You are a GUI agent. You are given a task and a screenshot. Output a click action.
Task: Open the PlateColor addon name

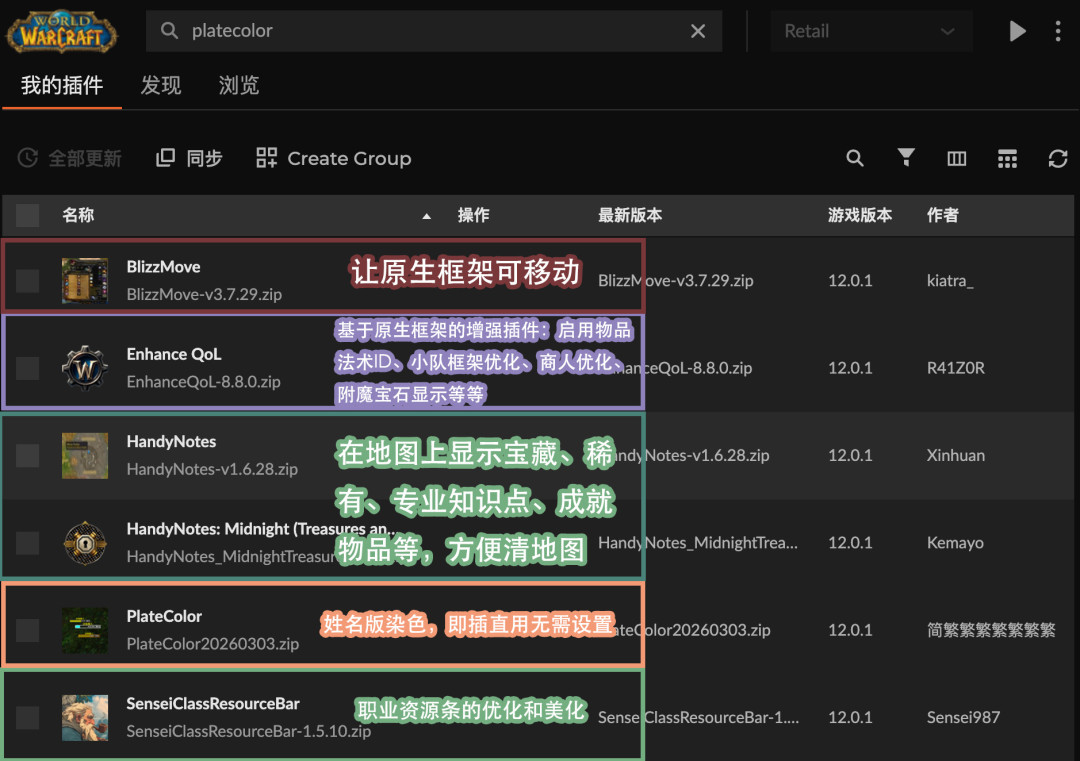164,616
